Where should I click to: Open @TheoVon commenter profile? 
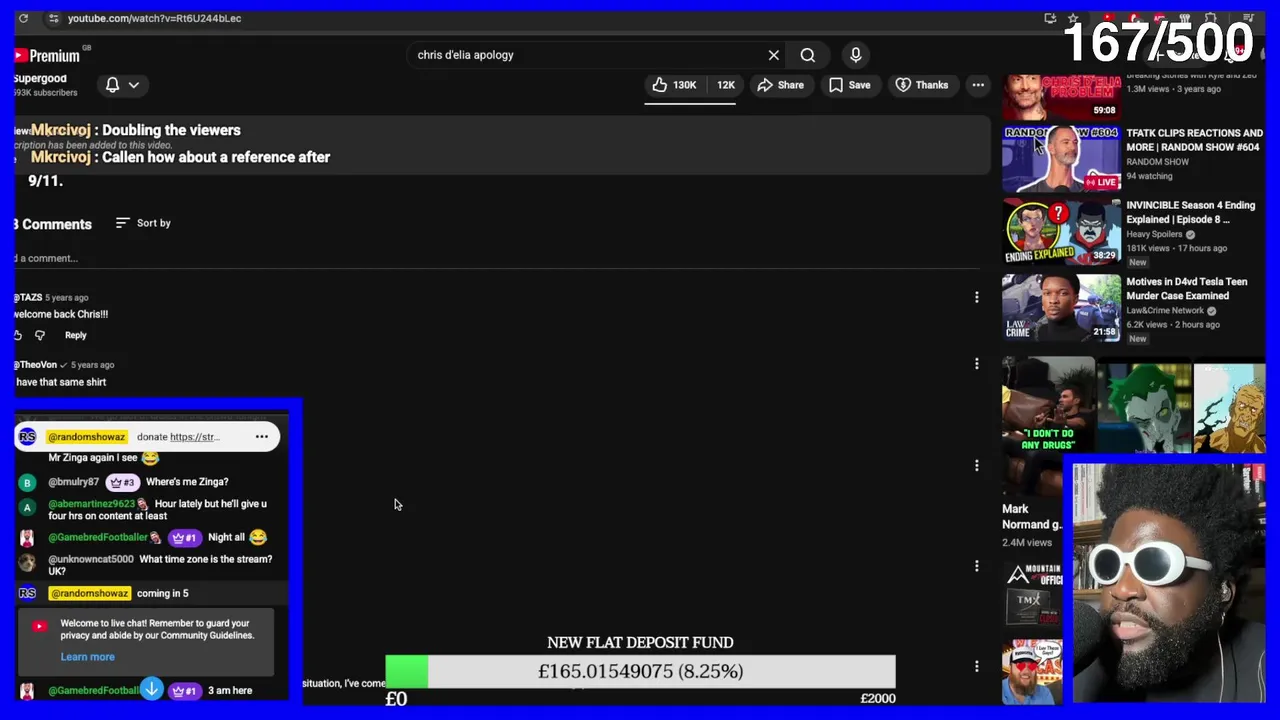click(36, 364)
